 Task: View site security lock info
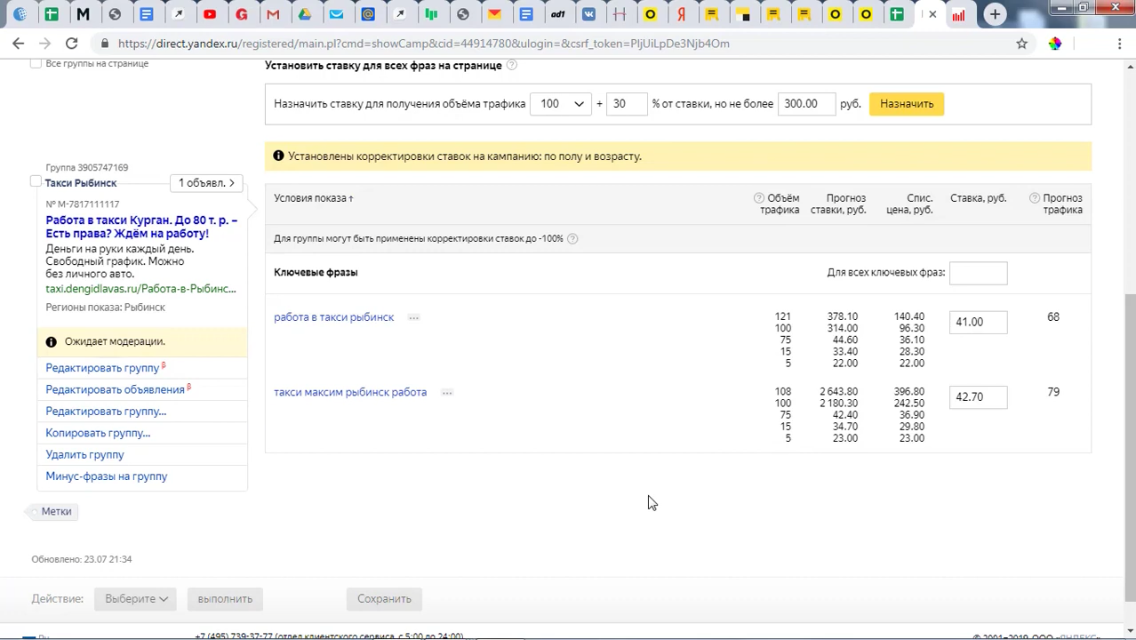coord(104,43)
